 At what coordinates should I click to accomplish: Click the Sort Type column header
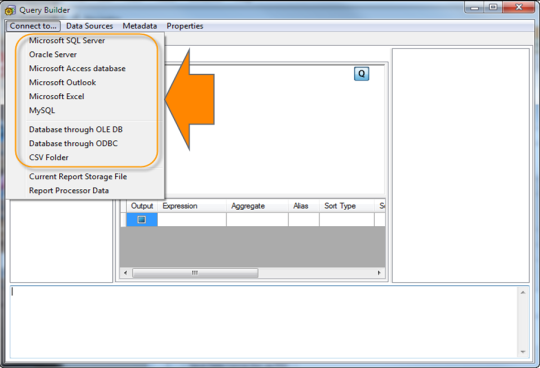[347, 206]
